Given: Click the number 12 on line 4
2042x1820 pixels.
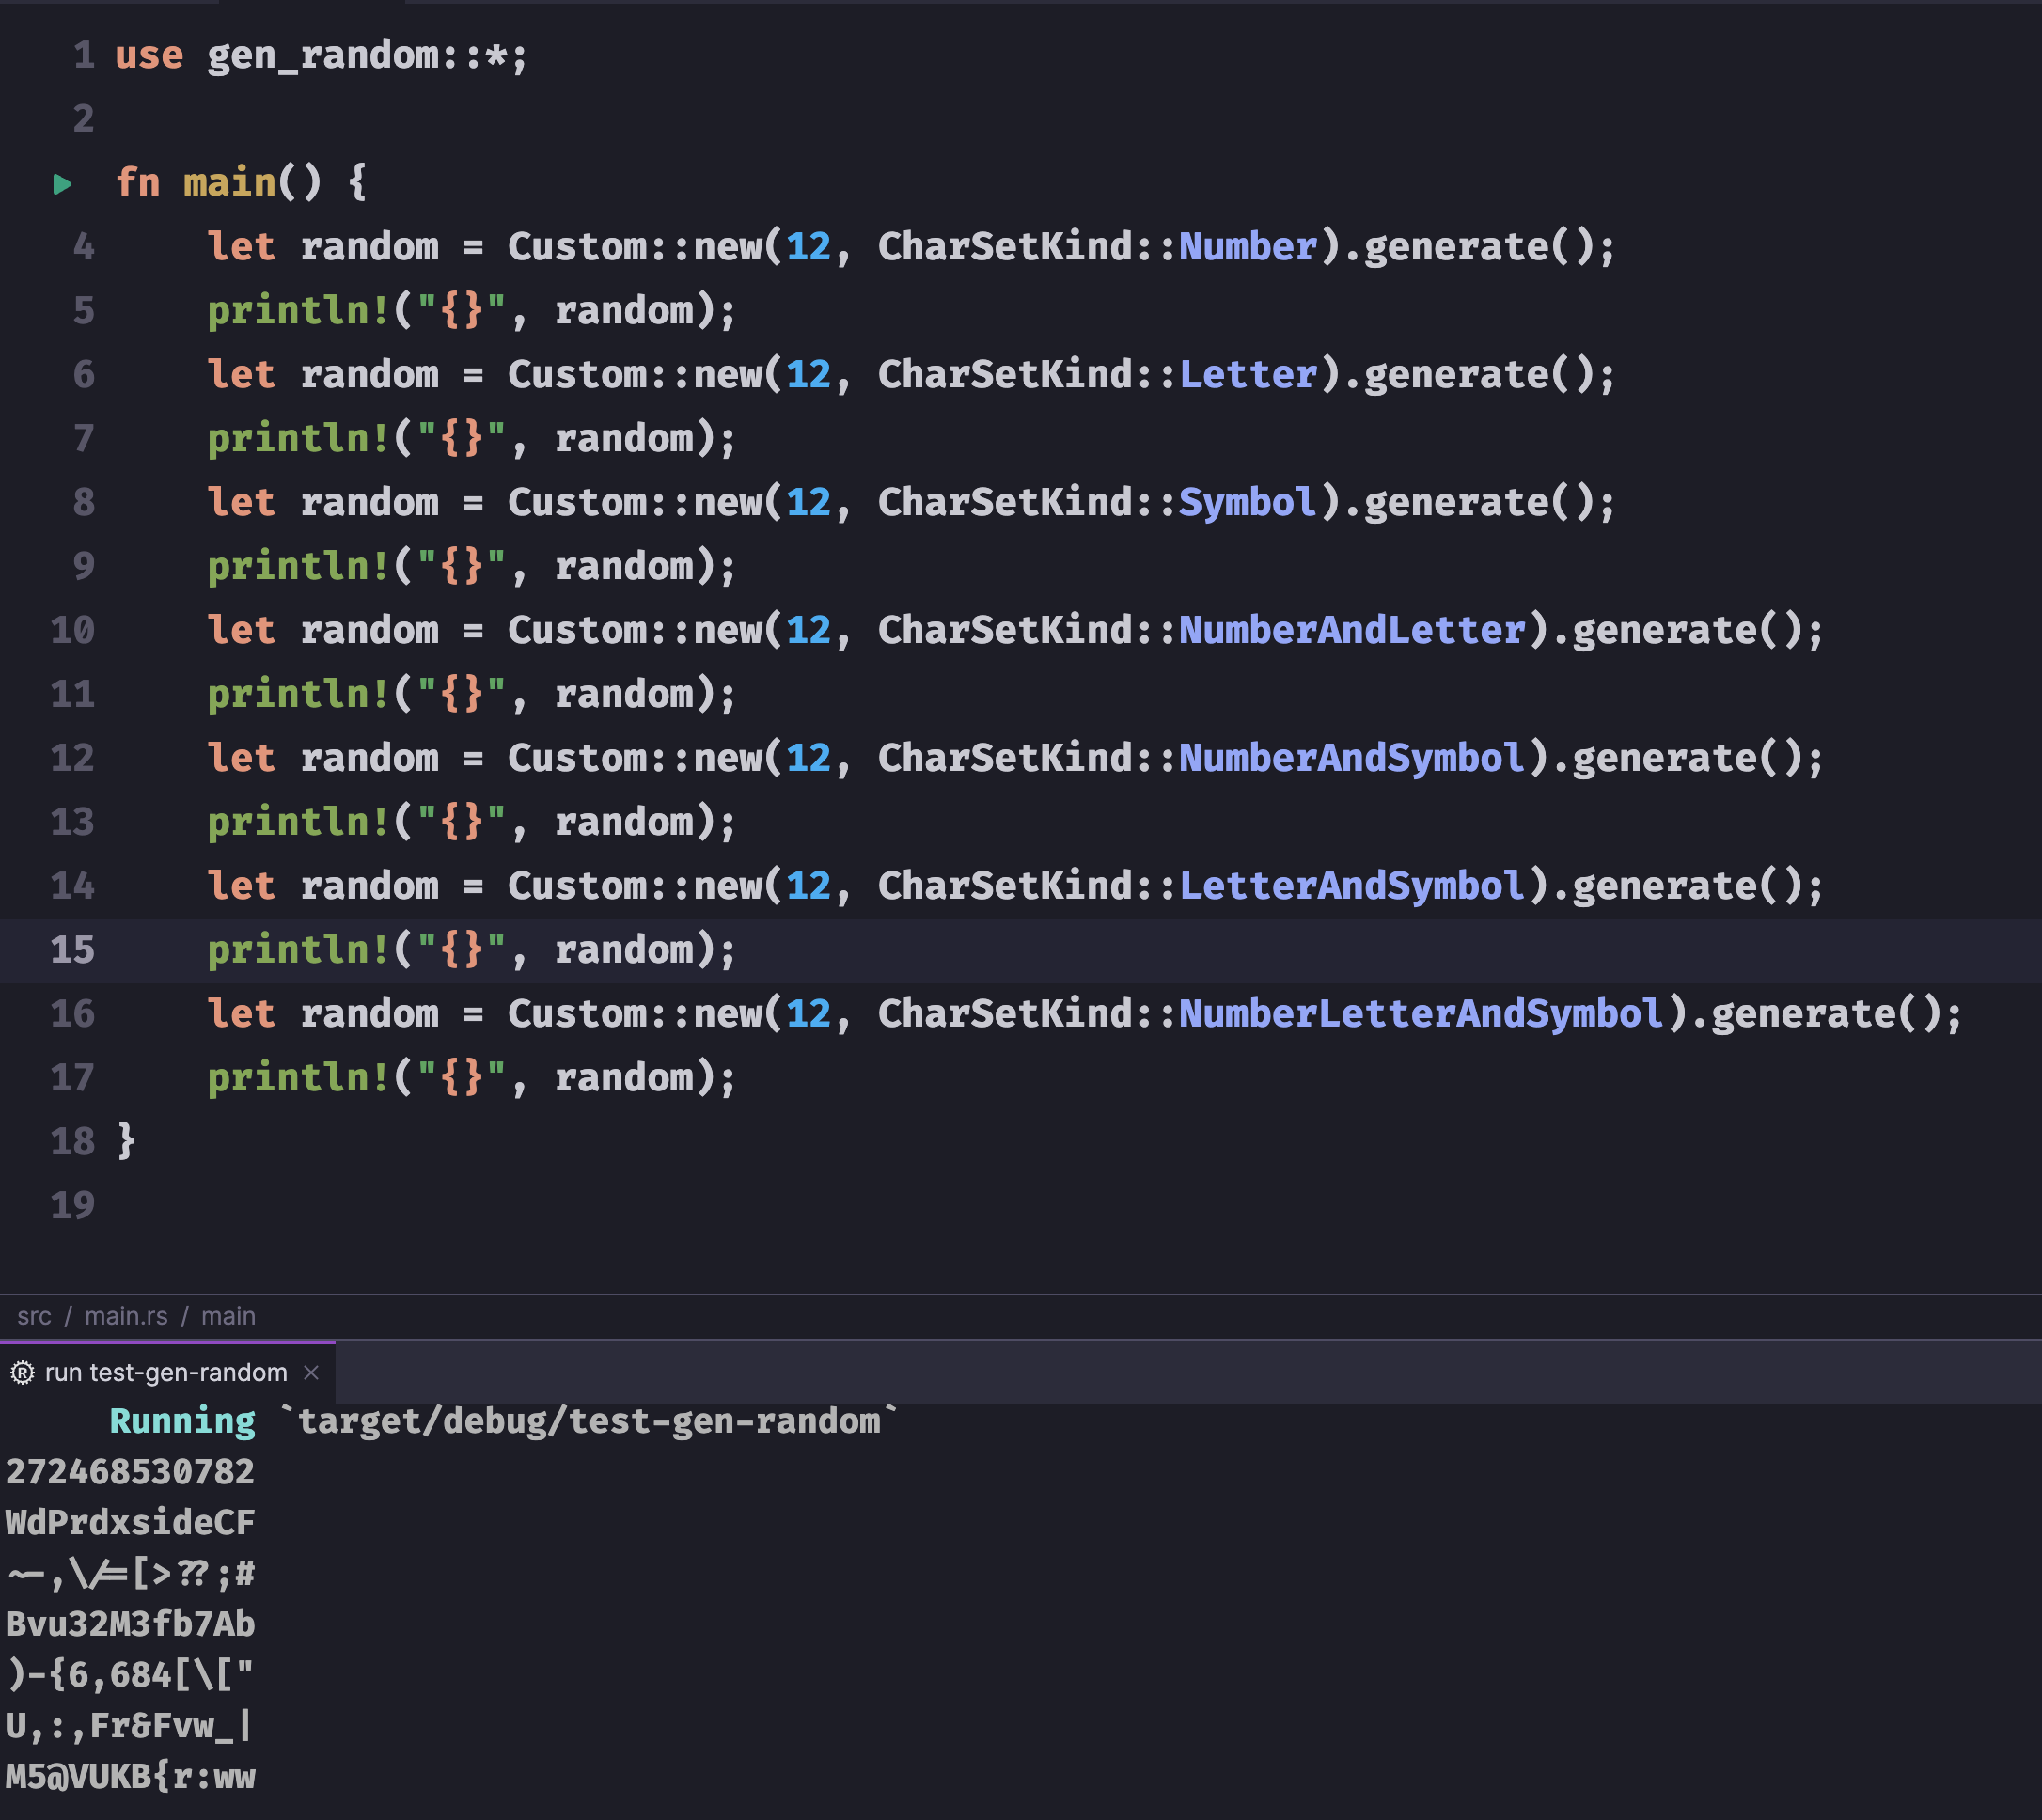Looking at the screenshot, I should [x=808, y=247].
